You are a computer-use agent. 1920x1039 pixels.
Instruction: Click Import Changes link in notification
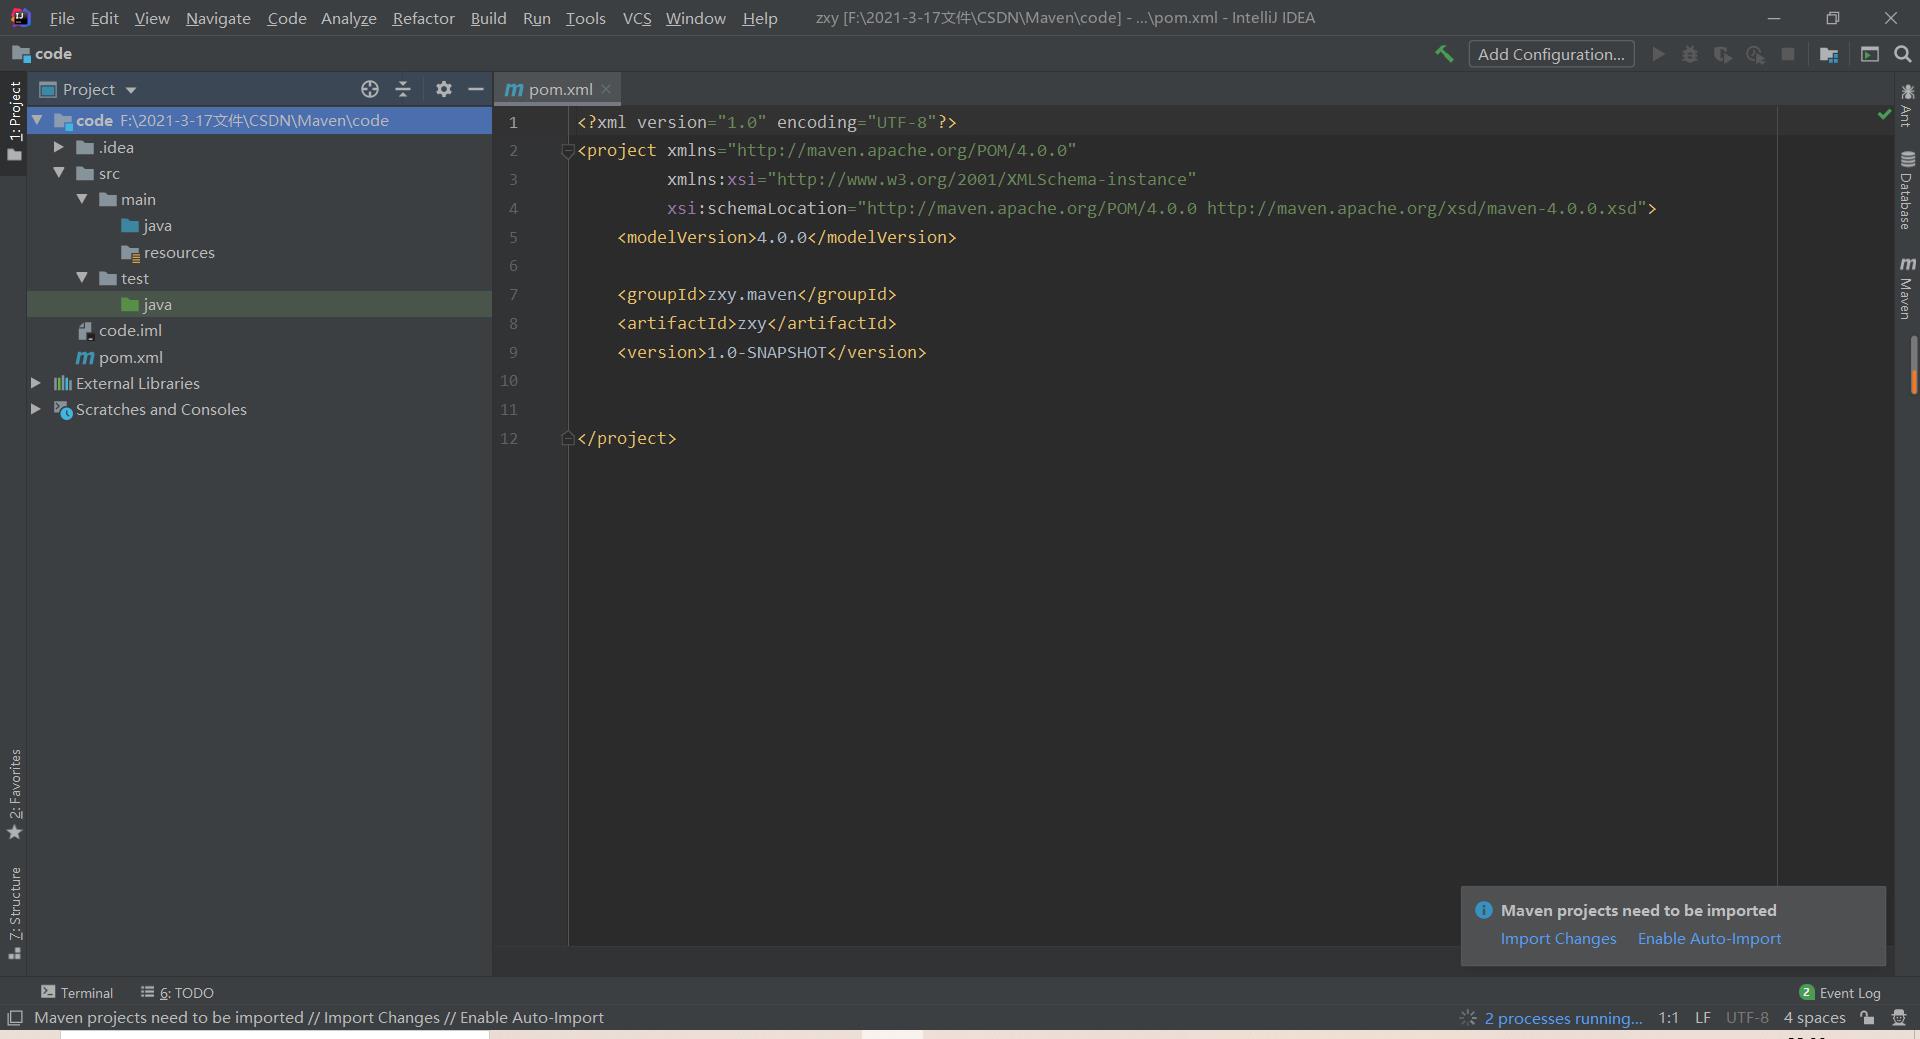click(1558, 938)
